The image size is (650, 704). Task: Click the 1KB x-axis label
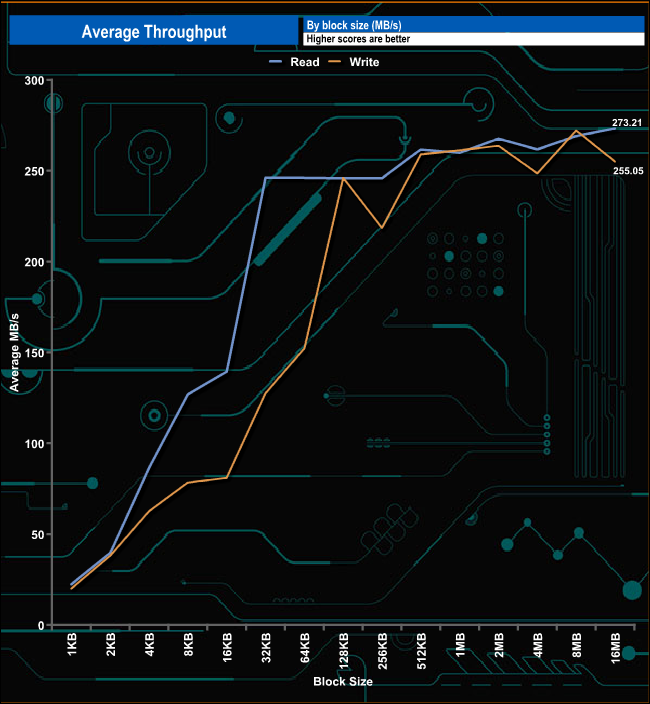72,644
